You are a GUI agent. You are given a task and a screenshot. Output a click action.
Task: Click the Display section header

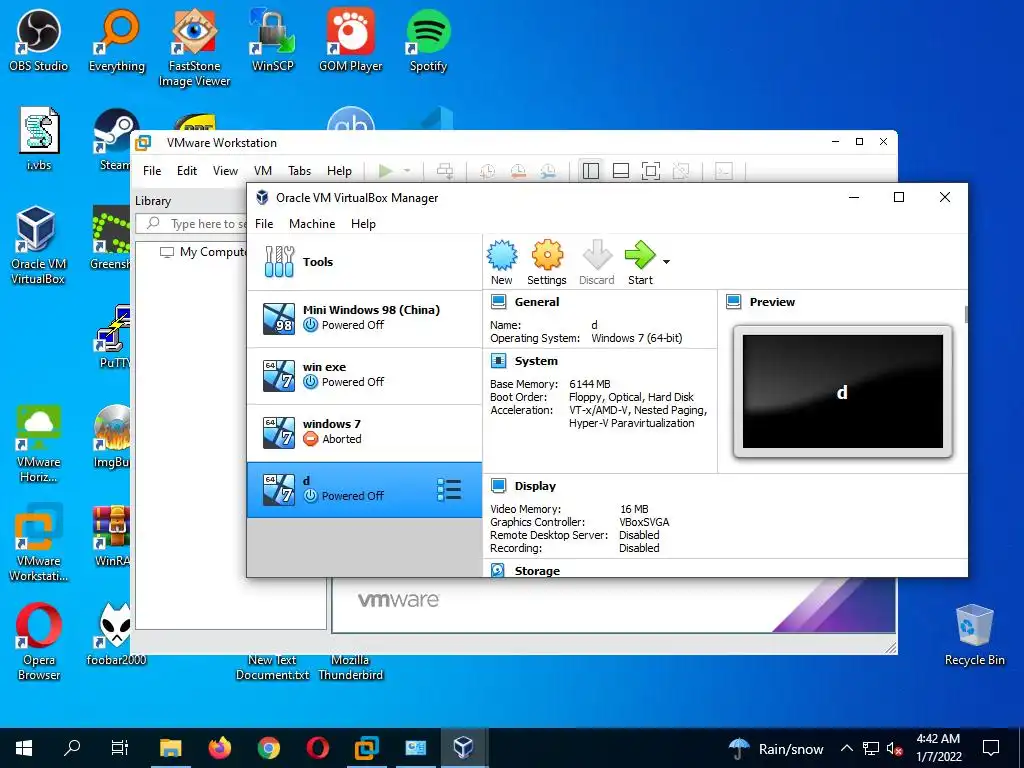[535, 486]
